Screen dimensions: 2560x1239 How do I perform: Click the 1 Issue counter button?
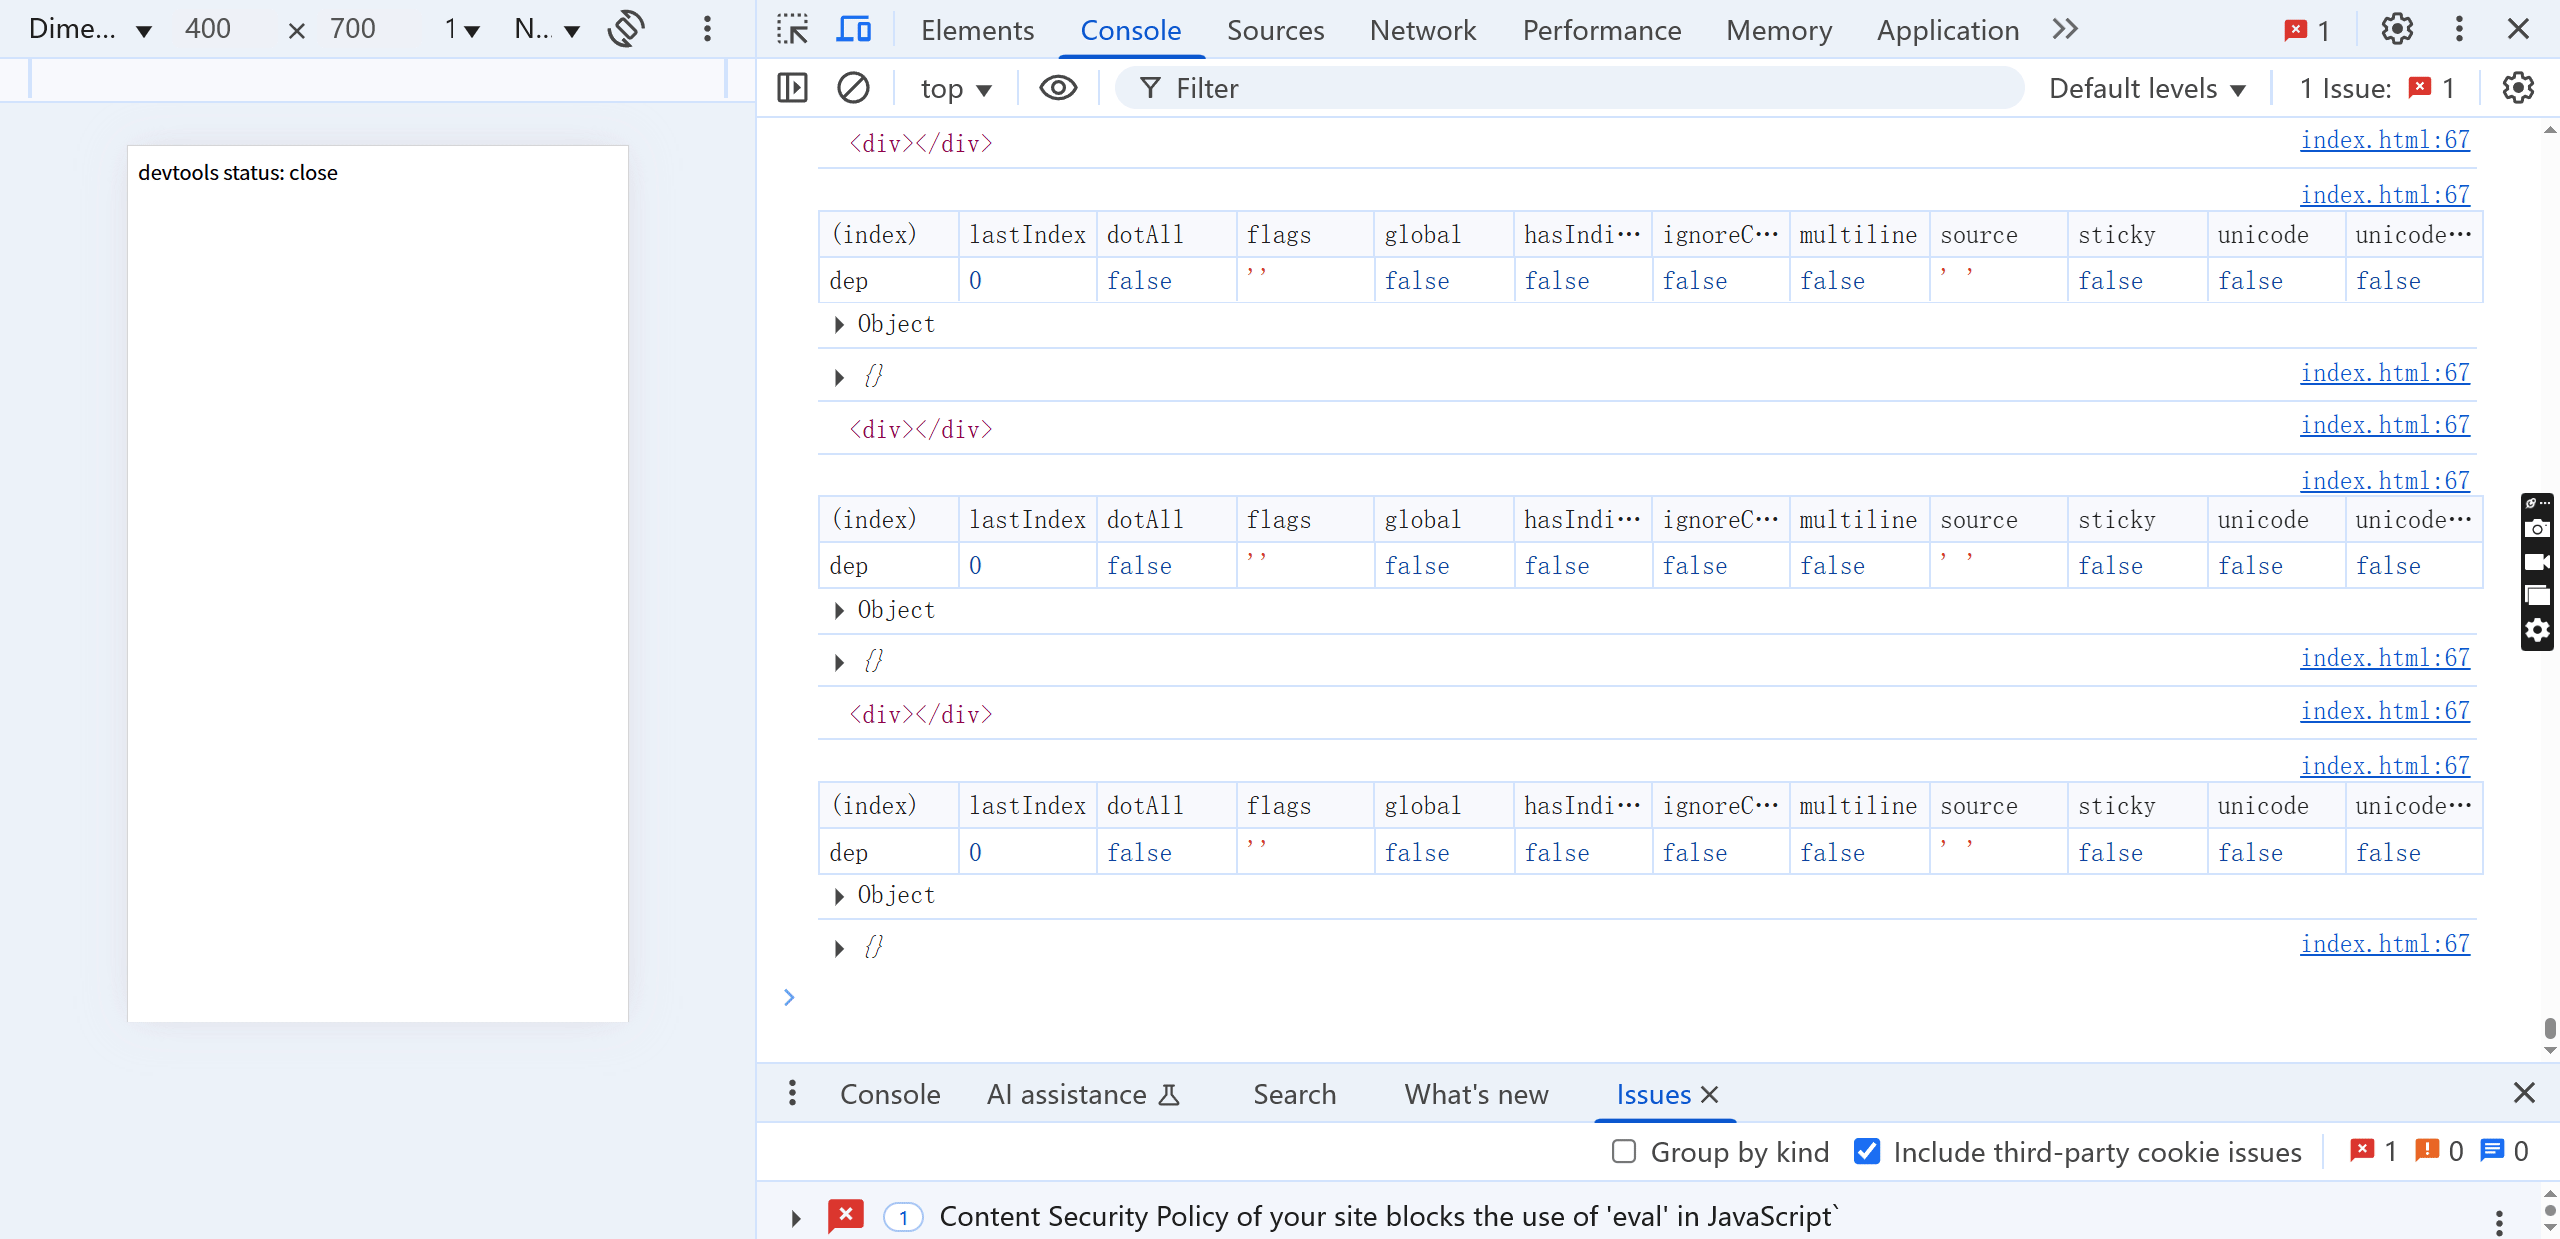(2376, 89)
